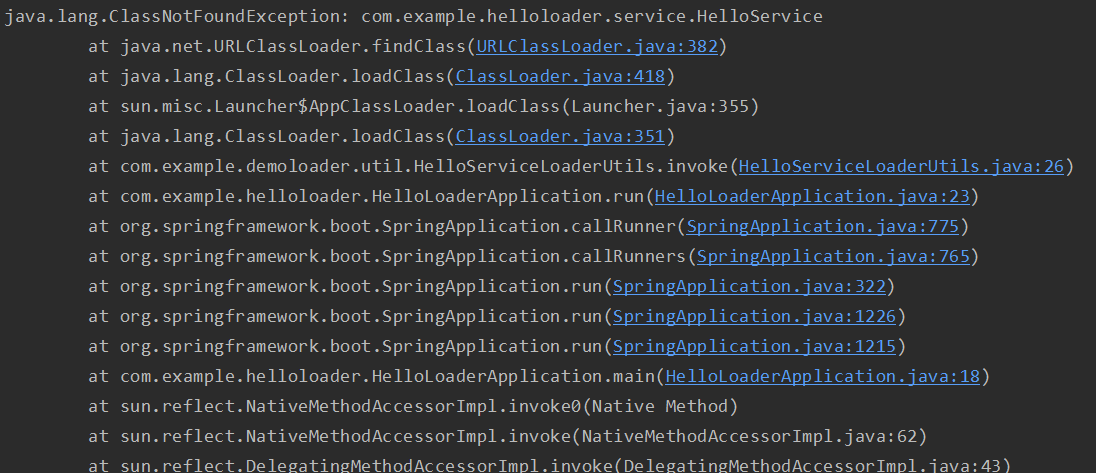The width and height of the screenshot is (1096, 473).
Task: Click the java.net.URLClassLoader.findClass text
Action: click(293, 47)
